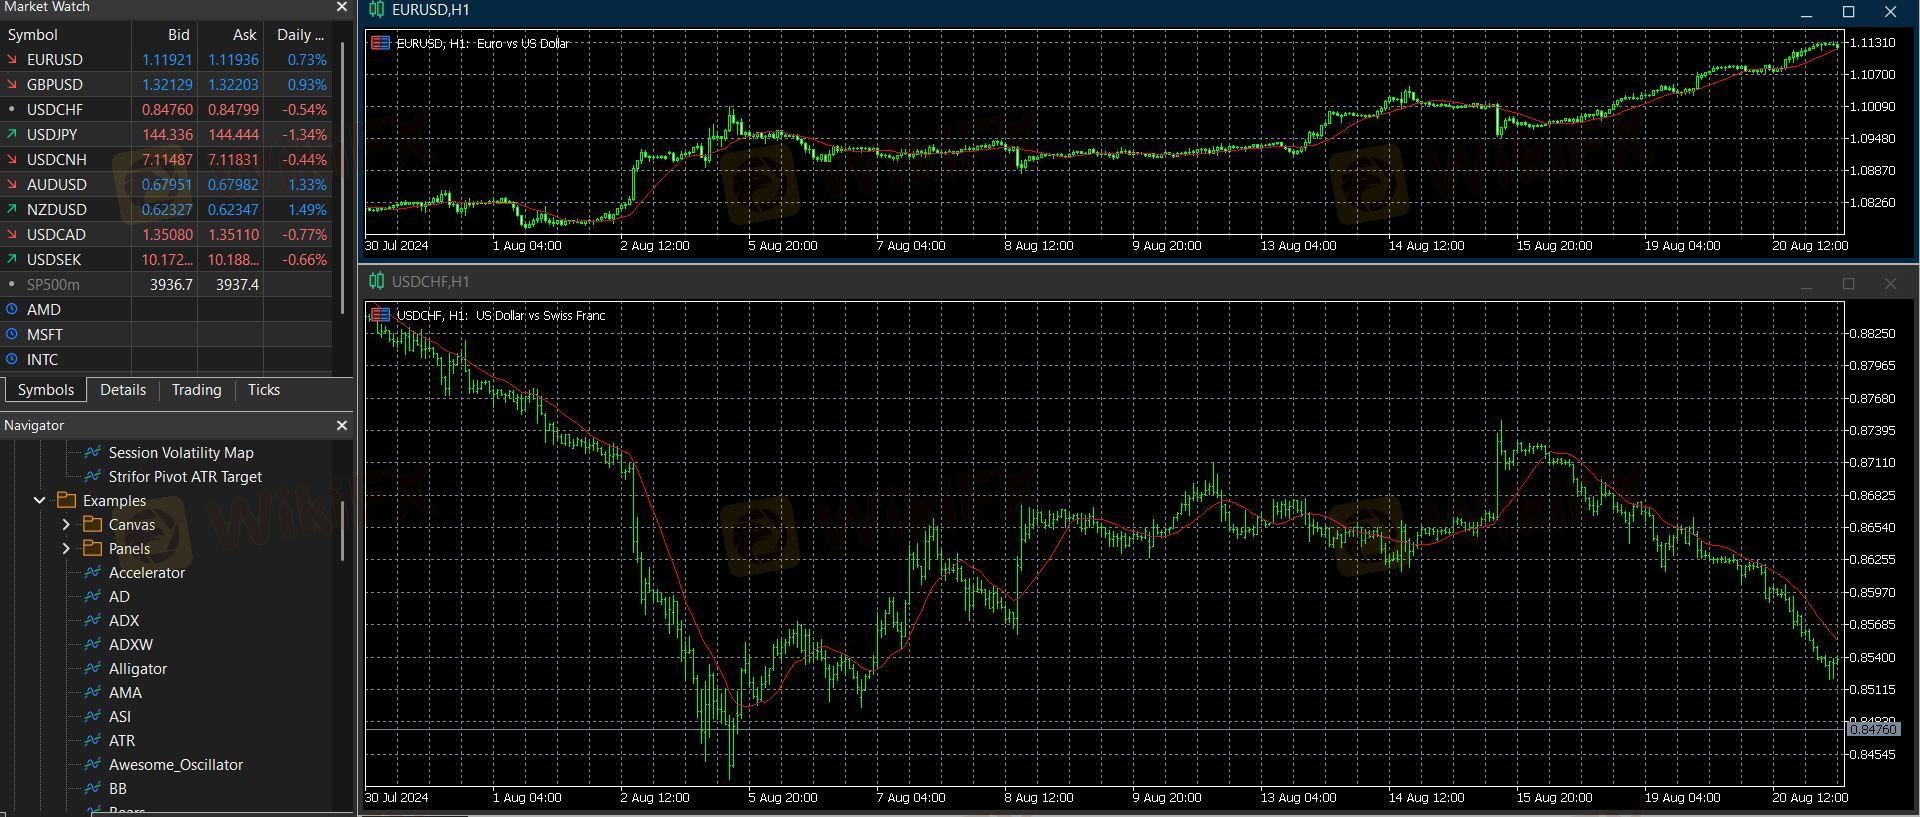Expand the Canvas folder

pyautogui.click(x=66, y=525)
